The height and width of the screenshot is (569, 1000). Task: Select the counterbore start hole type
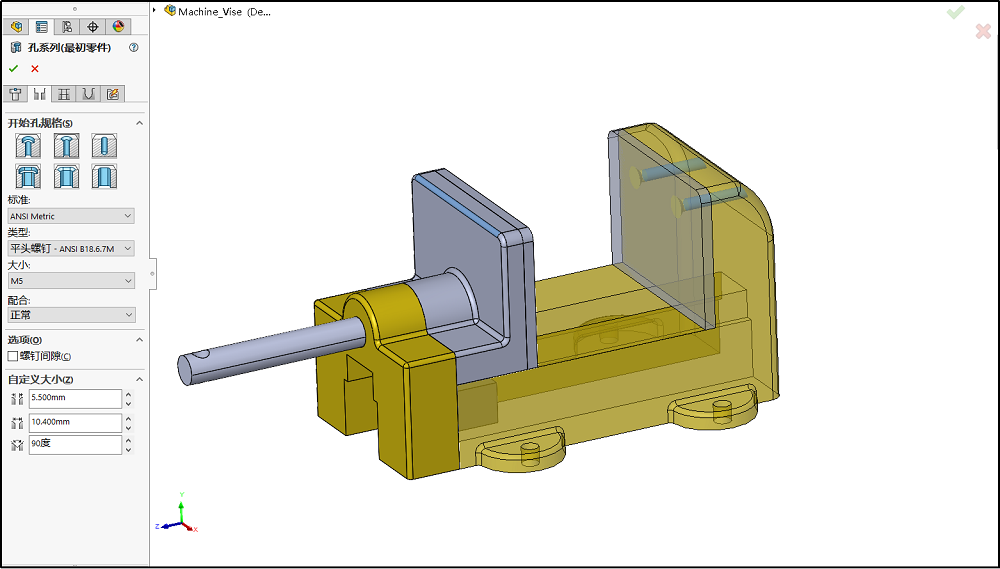click(28, 145)
